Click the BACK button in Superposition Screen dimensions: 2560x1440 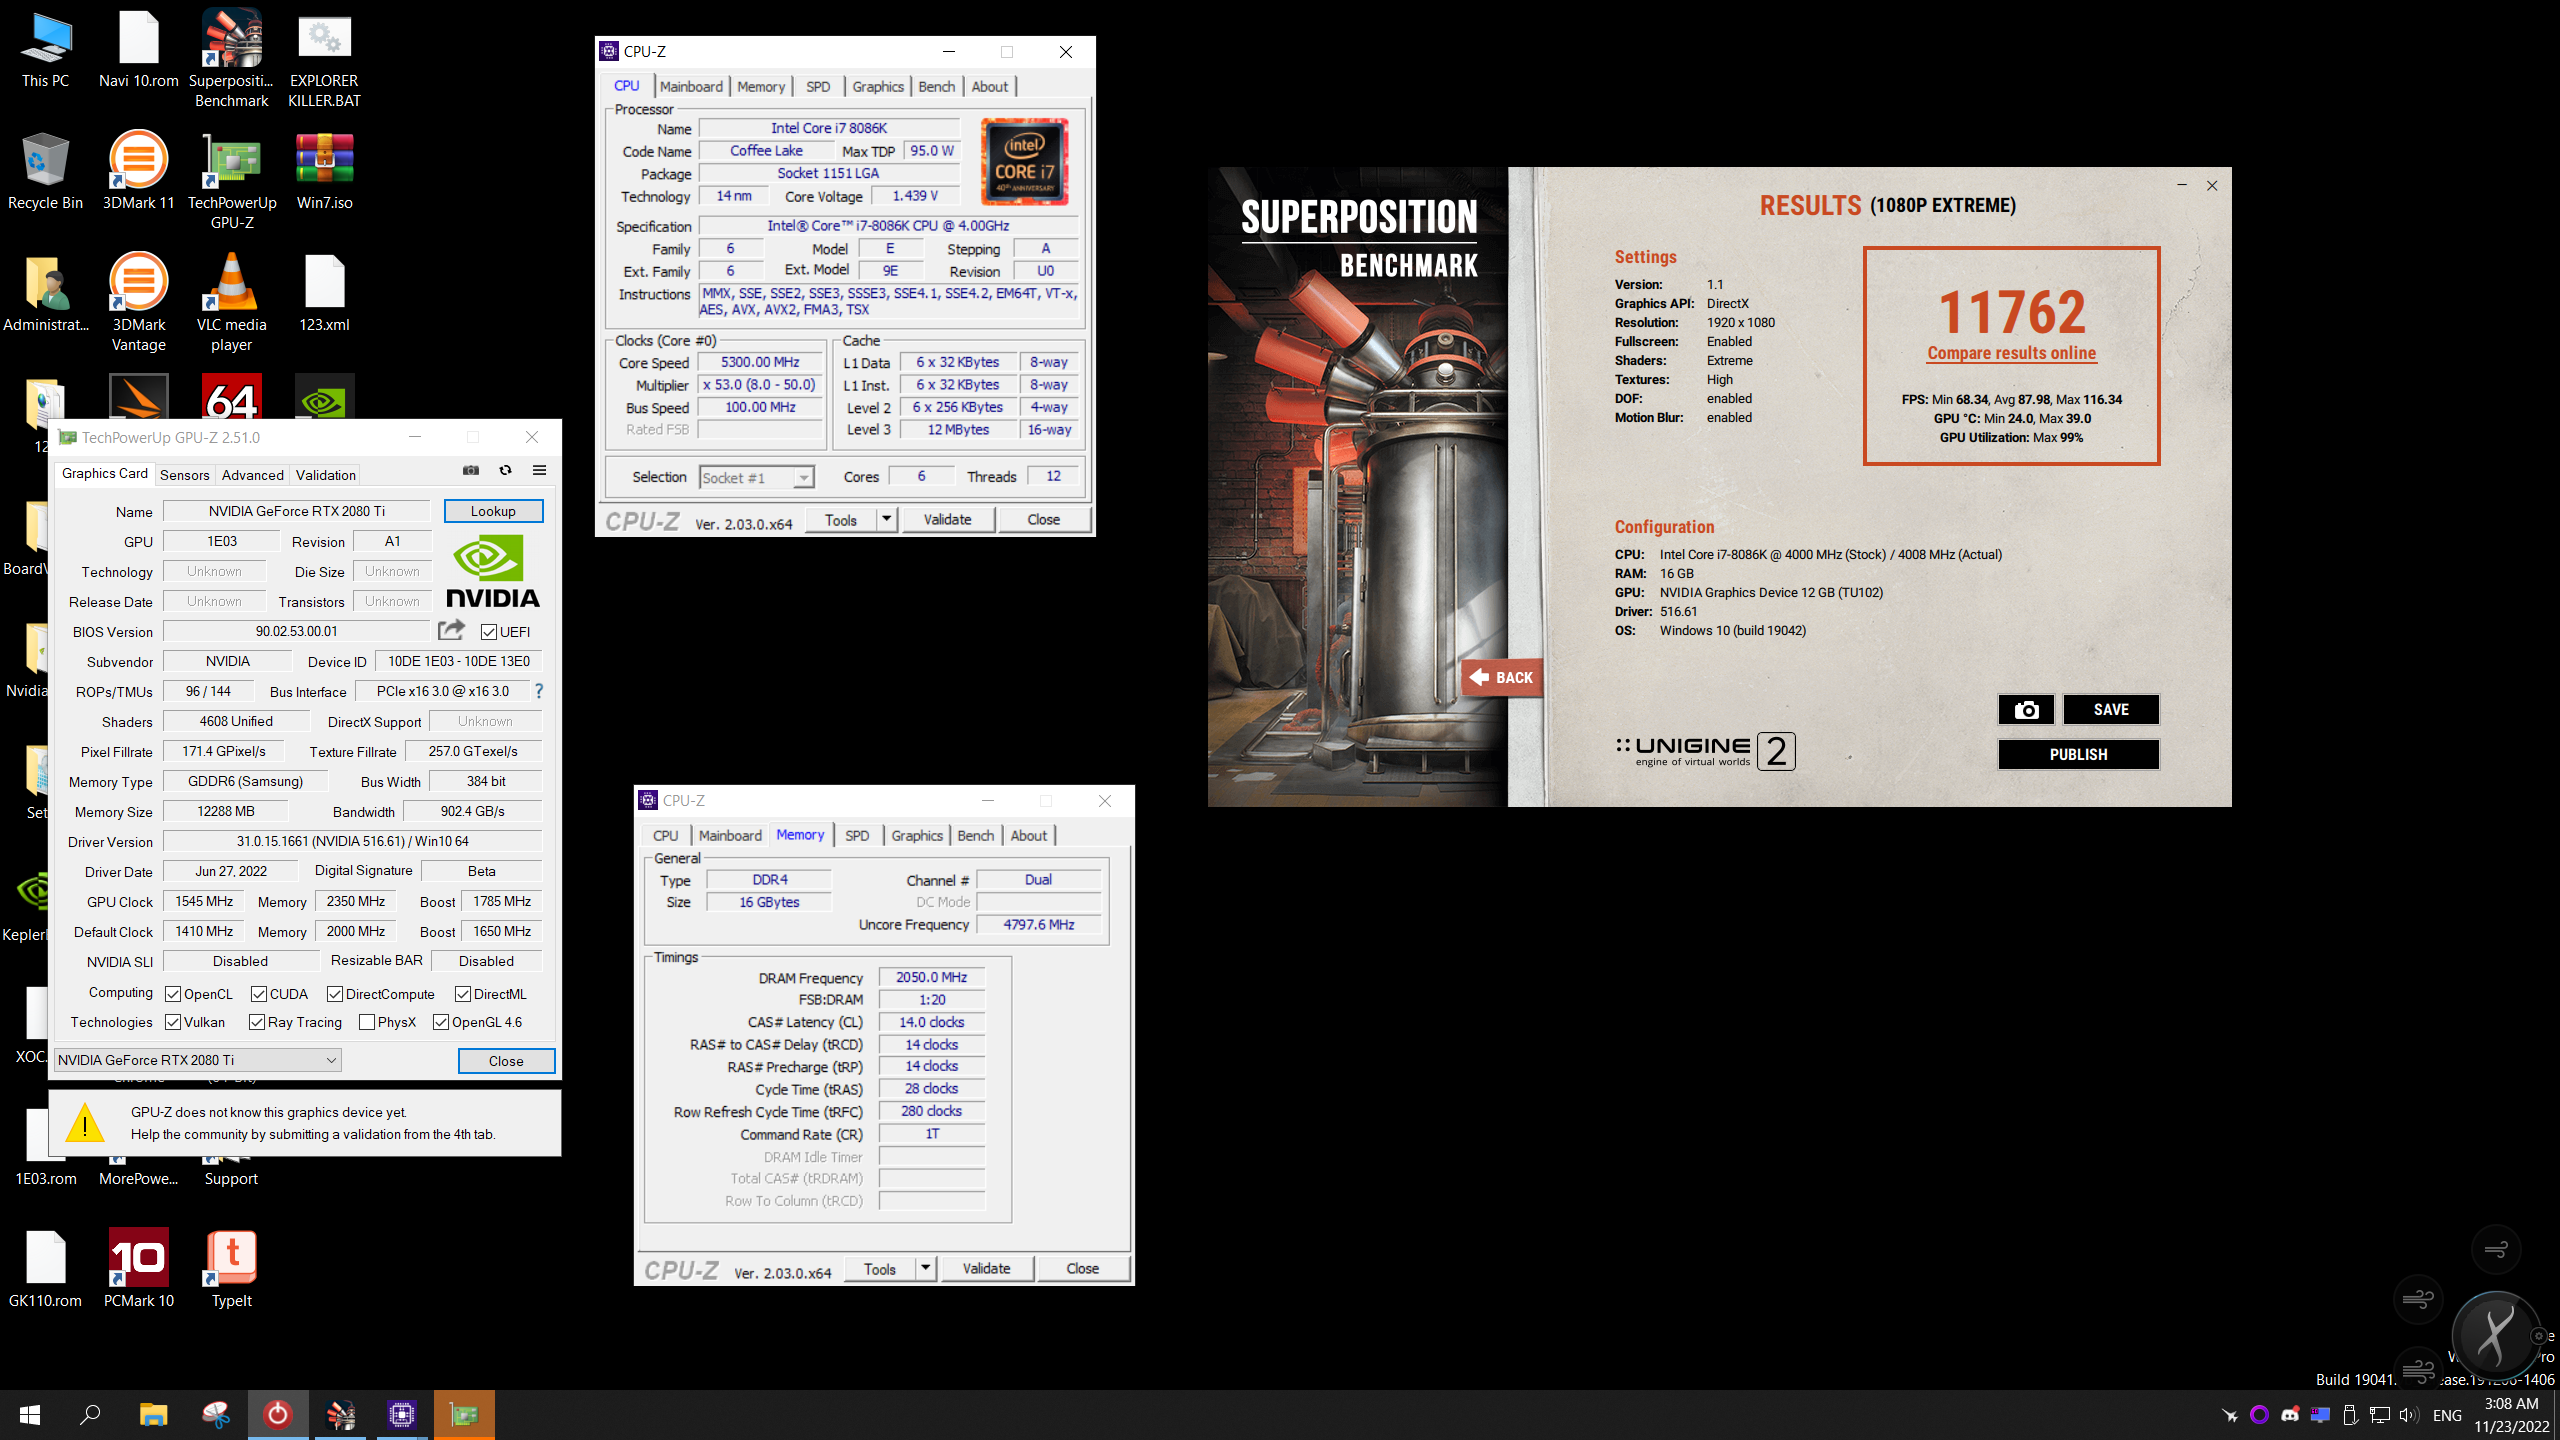1501,678
